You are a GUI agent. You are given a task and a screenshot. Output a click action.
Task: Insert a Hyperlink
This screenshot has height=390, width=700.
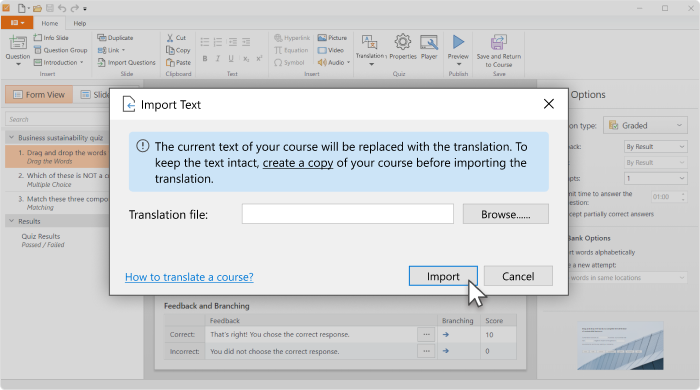tap(292, 38)
